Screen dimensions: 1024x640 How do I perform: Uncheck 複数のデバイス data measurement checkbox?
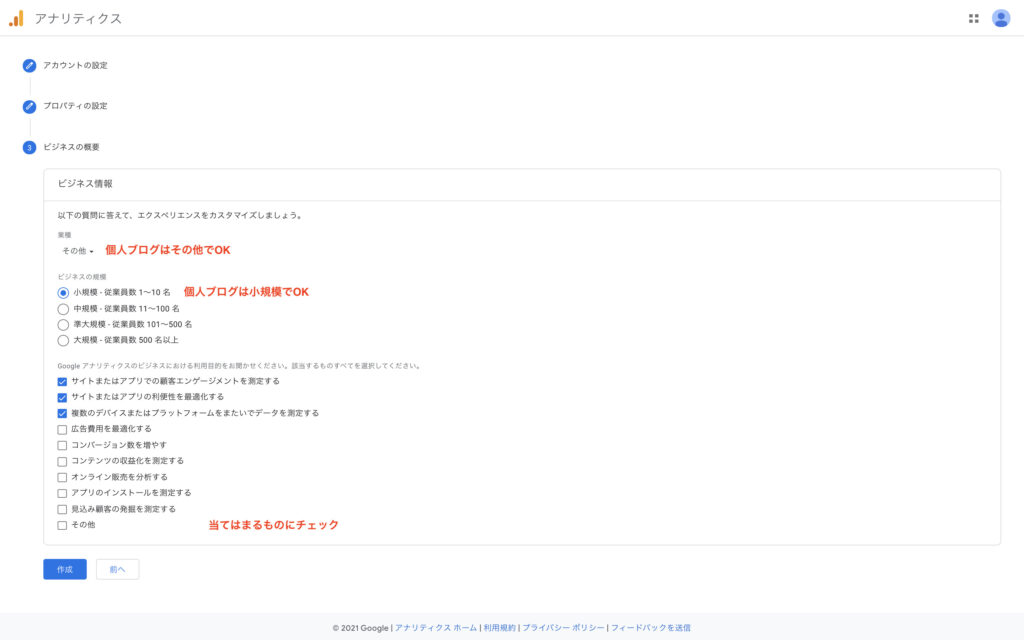[x=62, y=413]
